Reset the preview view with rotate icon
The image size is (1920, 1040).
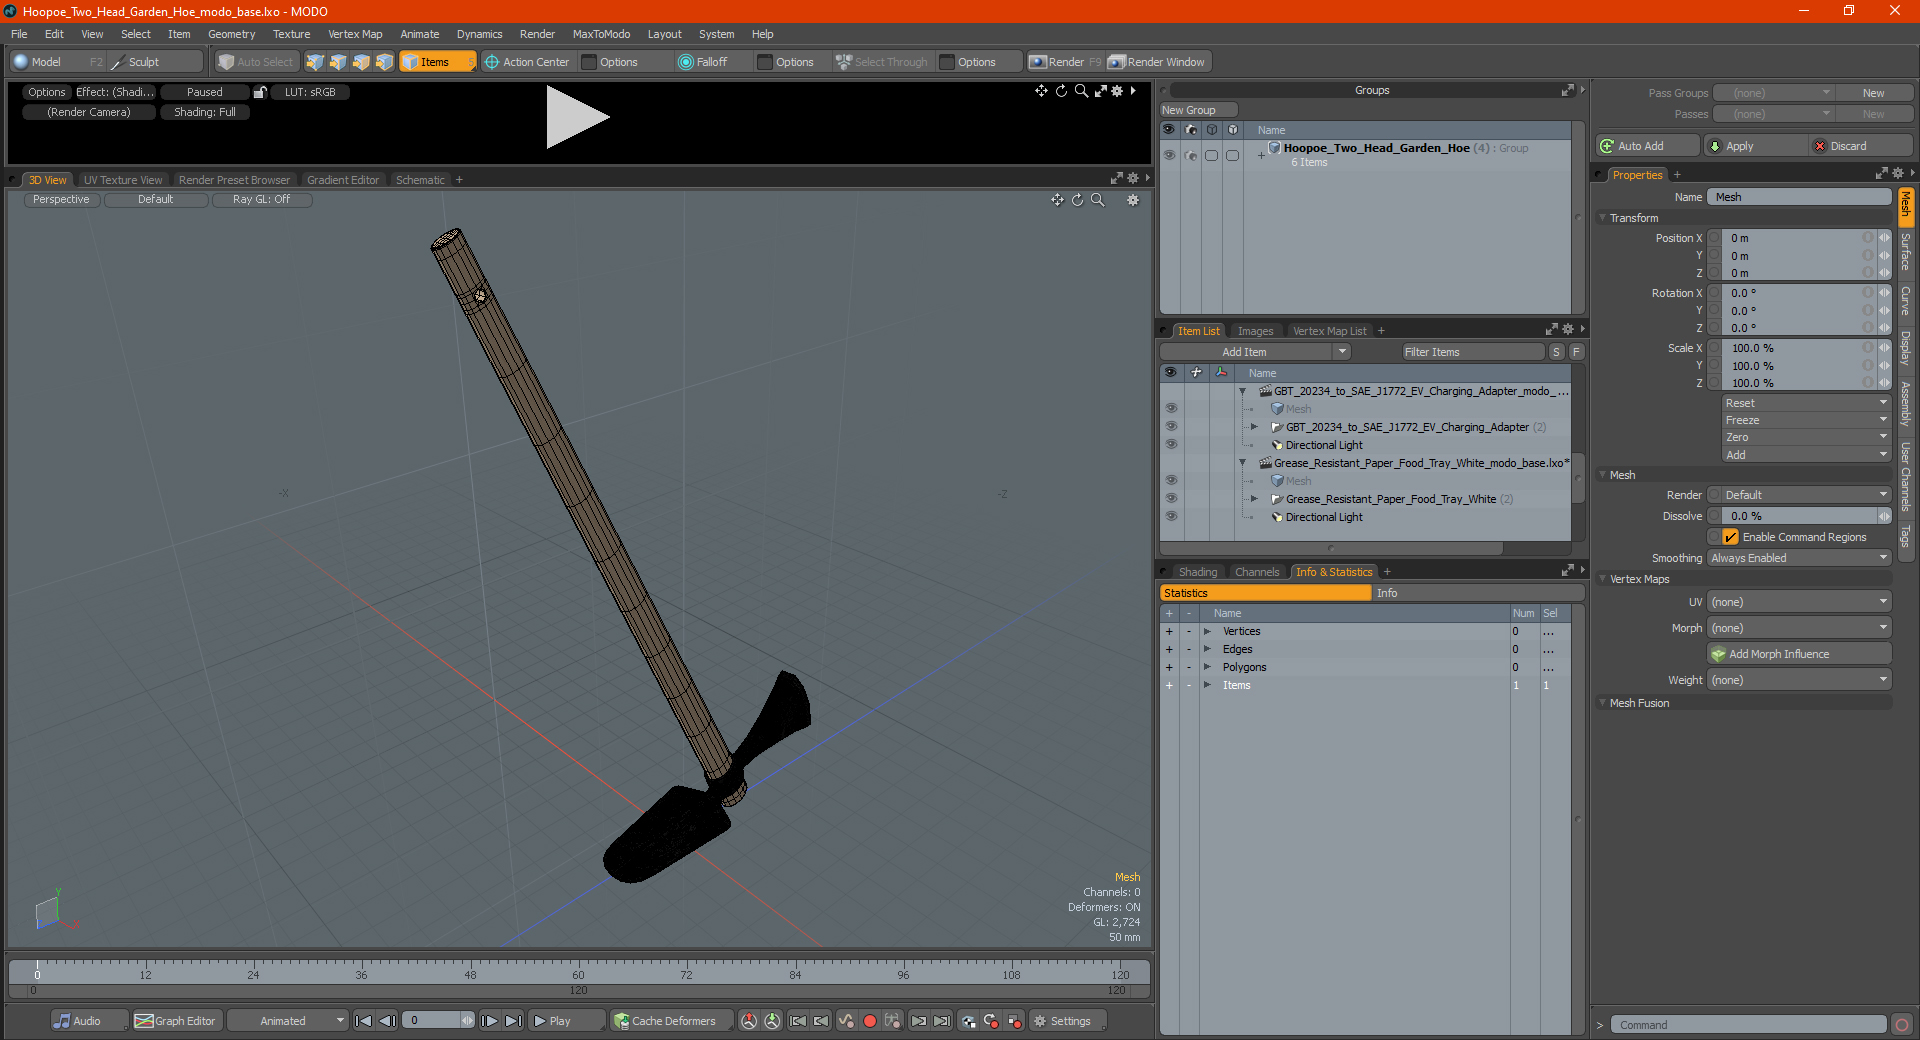tap(1061, 91)
